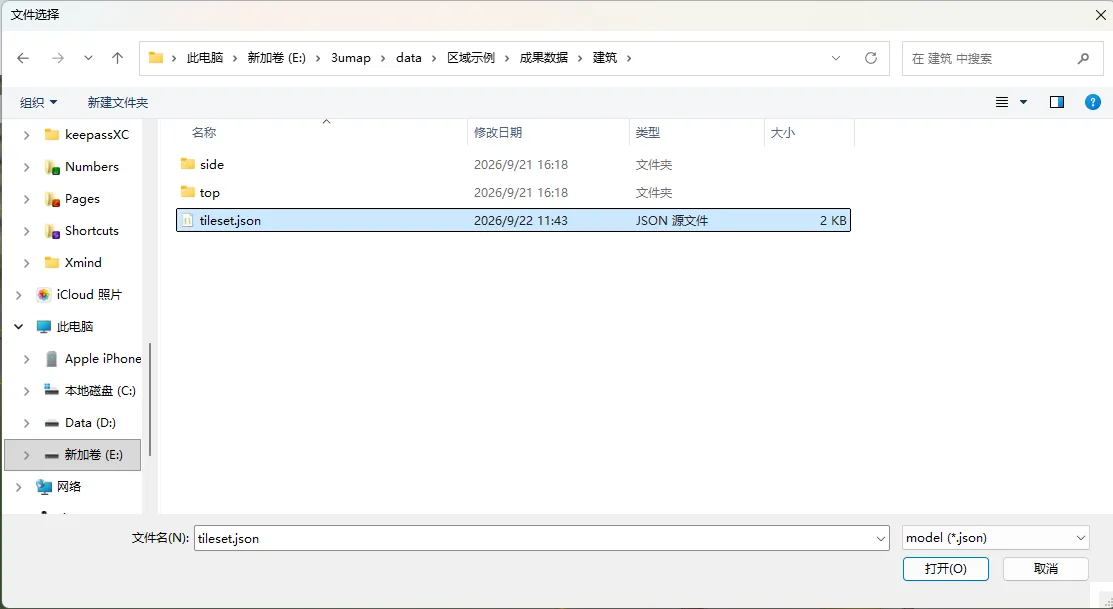Navigate to data in the breadcrumb

[x=409, y=58]
